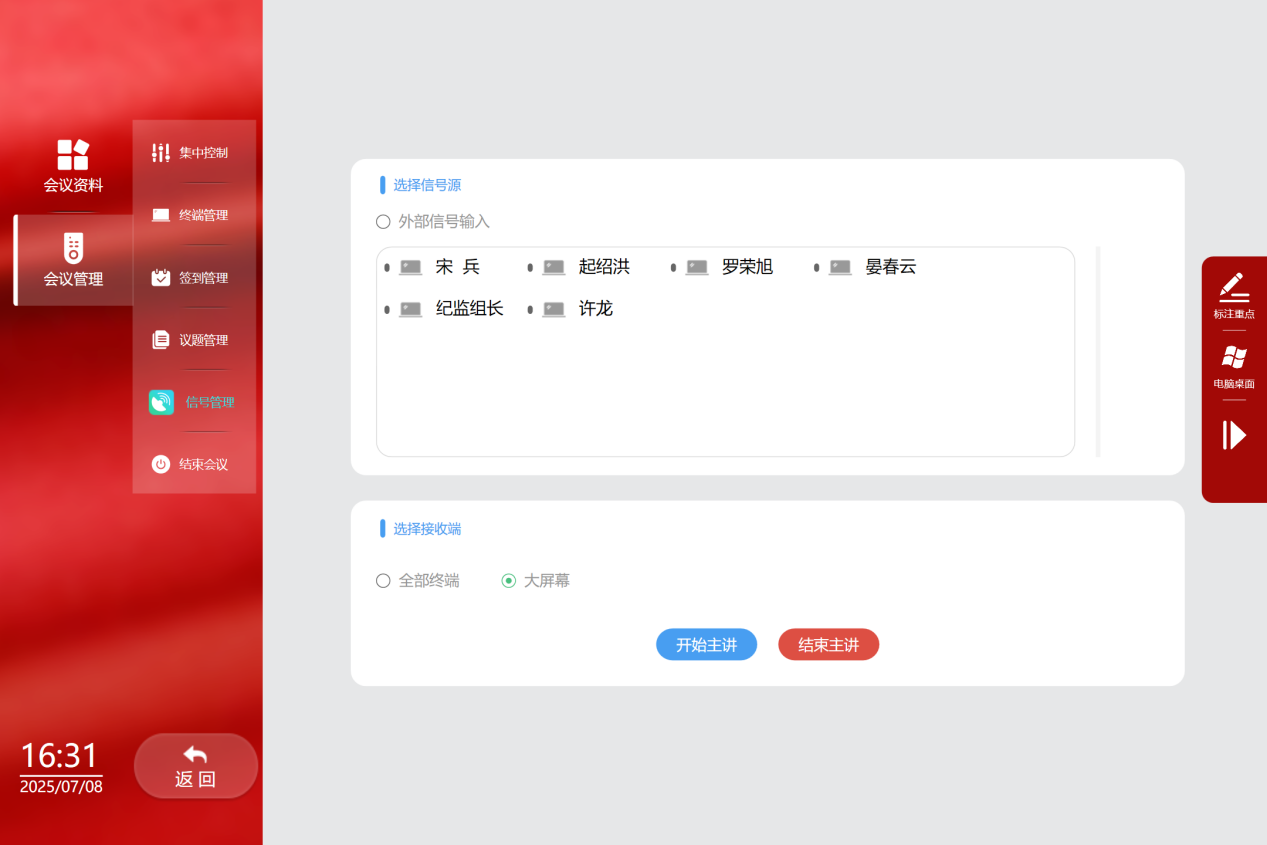Click the date 2025/07/08

[61, 786]
